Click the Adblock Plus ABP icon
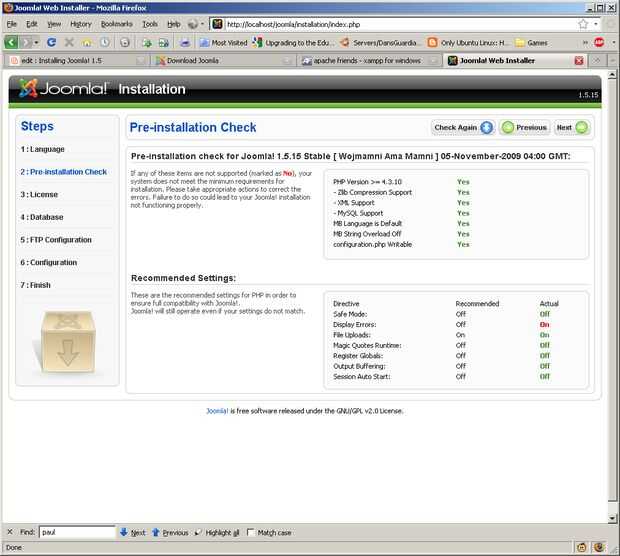620x556 pixels. [x=599, y=42]
